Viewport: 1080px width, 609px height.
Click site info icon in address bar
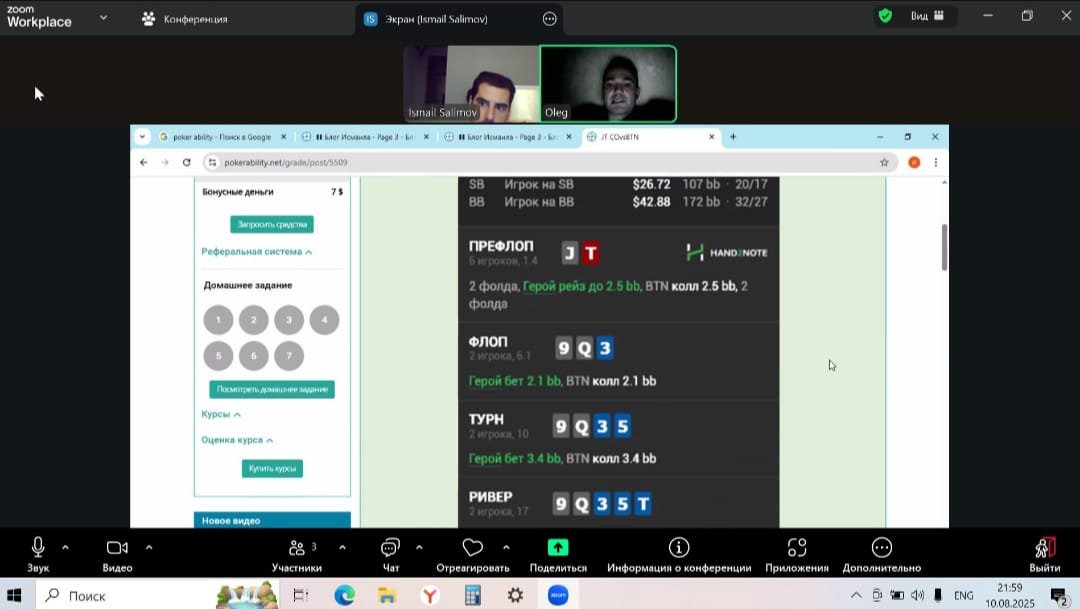212,163
